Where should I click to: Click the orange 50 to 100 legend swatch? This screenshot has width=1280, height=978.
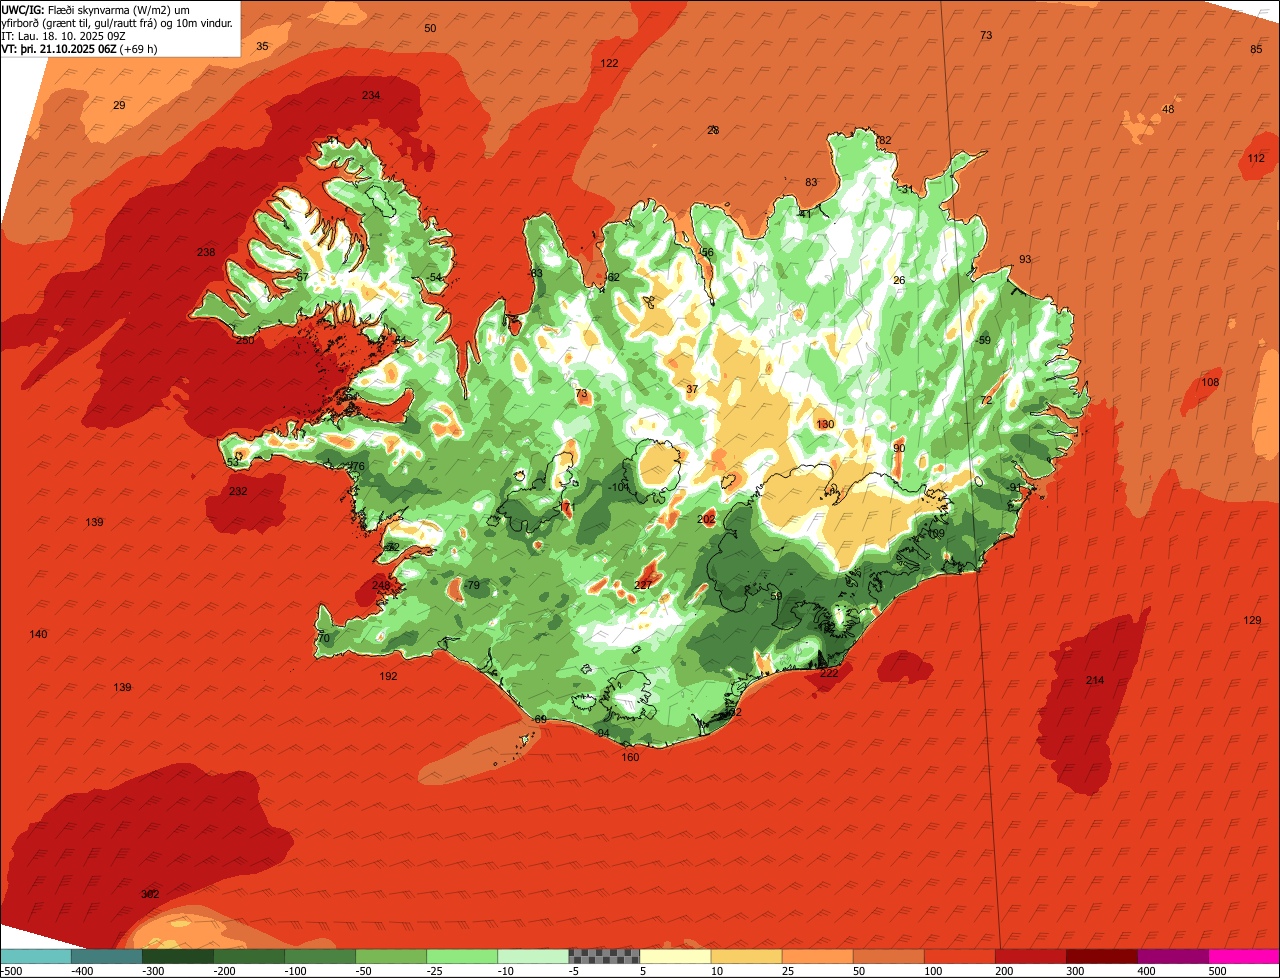click(888, 956)
